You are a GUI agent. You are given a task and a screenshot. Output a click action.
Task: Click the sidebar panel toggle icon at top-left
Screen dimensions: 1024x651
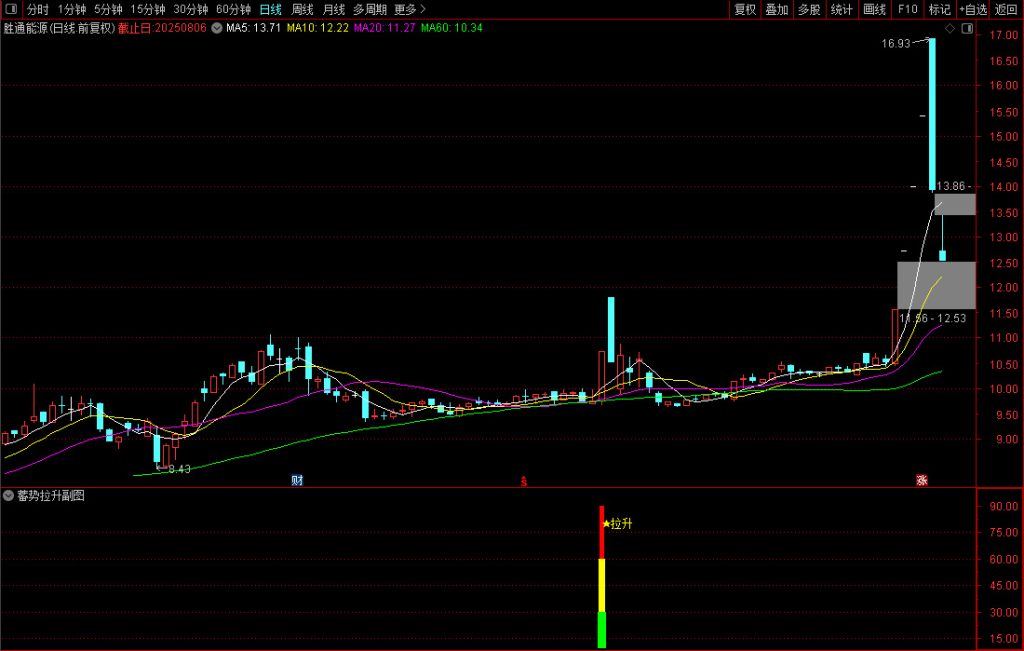coord(9,9)
